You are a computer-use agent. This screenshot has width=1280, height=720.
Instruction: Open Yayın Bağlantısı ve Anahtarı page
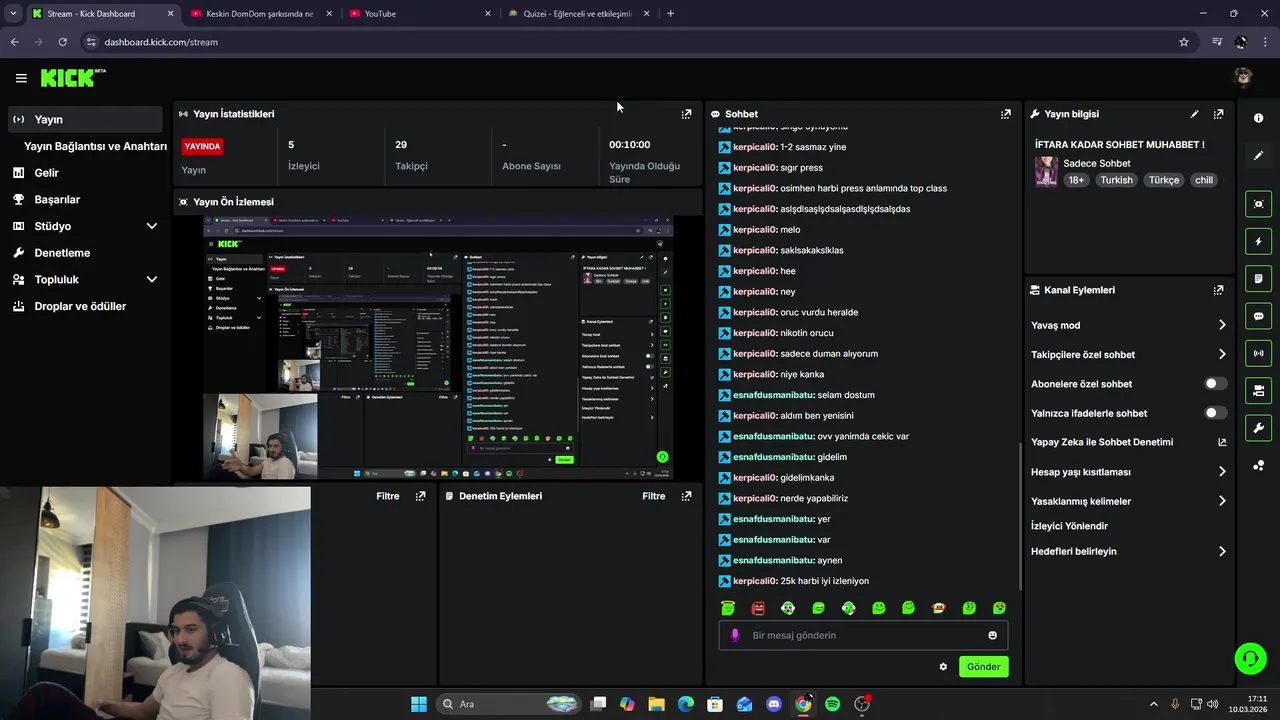pyautogui.click(x=95, y=146)
